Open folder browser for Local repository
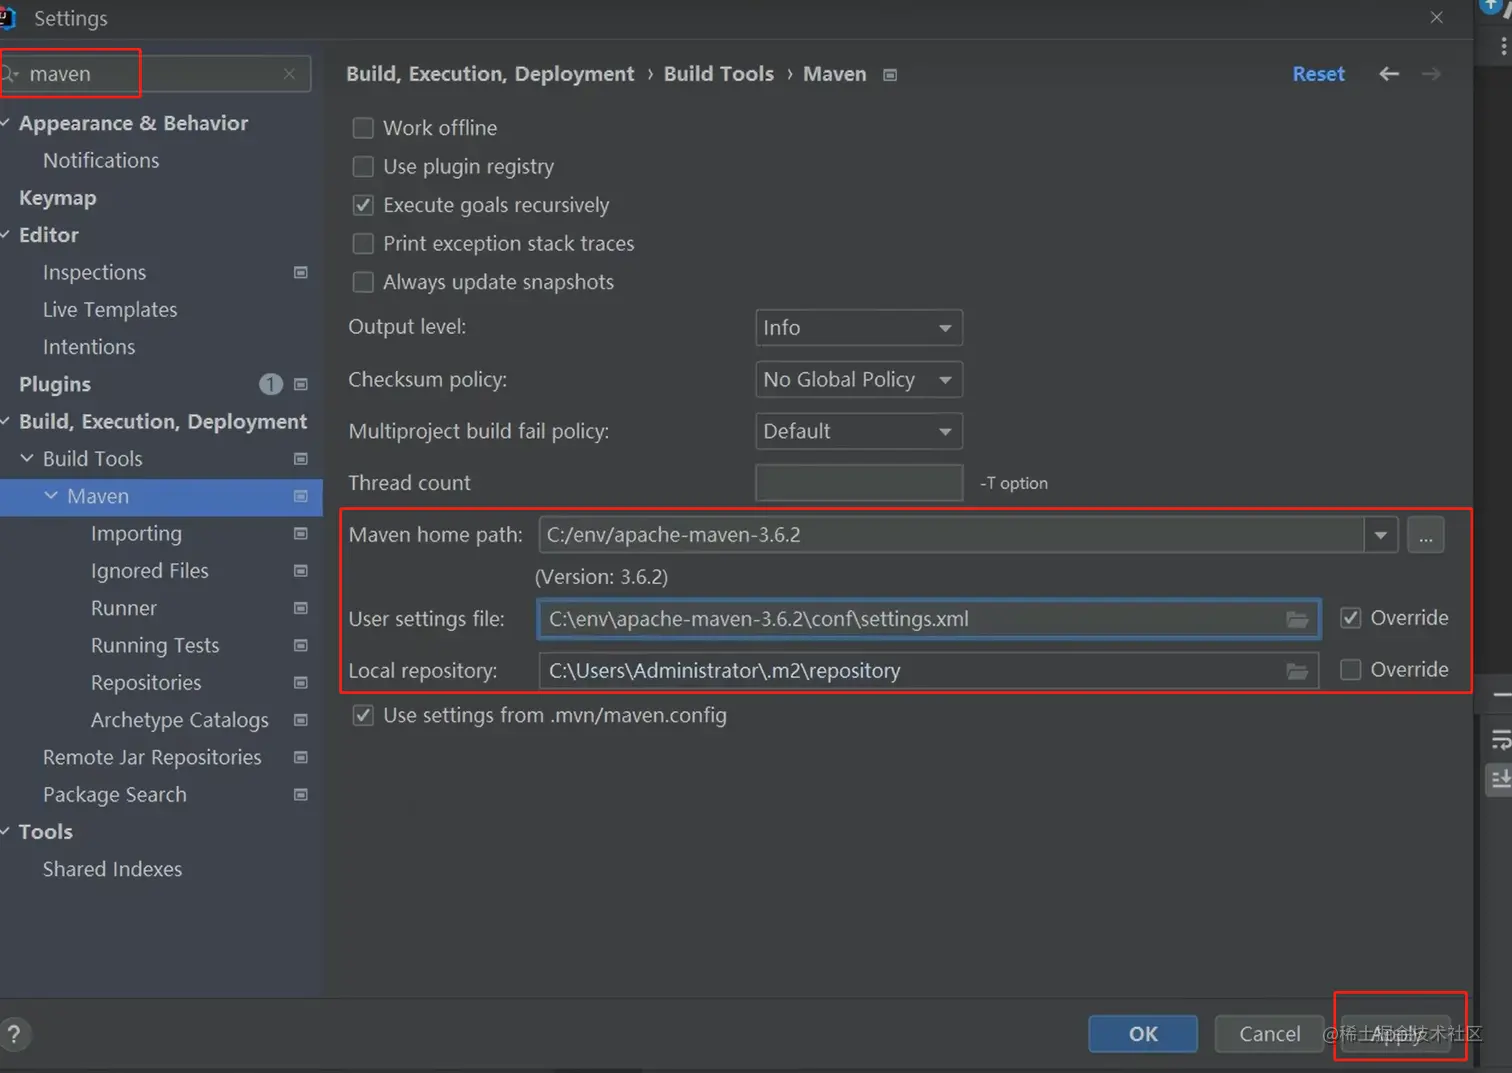The height and width of the screenshot is (1073, 1512). (x=1297, y=671)
